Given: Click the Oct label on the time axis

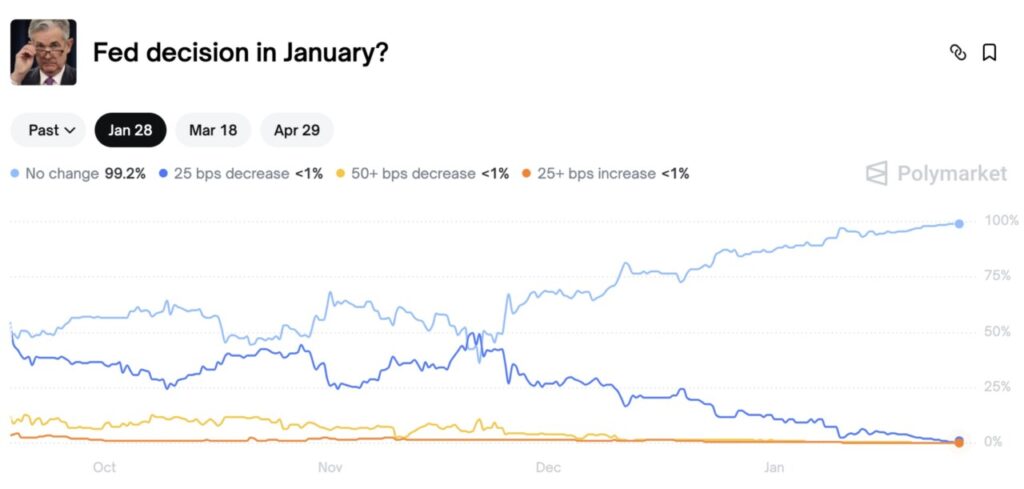Looking at the screenshot, I should tap(104, 467).
